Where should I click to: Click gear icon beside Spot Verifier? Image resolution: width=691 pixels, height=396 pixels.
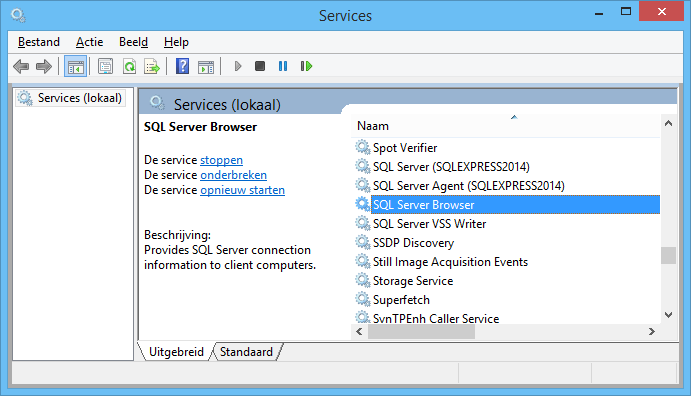pyautogui.click(x=363, y=147)
